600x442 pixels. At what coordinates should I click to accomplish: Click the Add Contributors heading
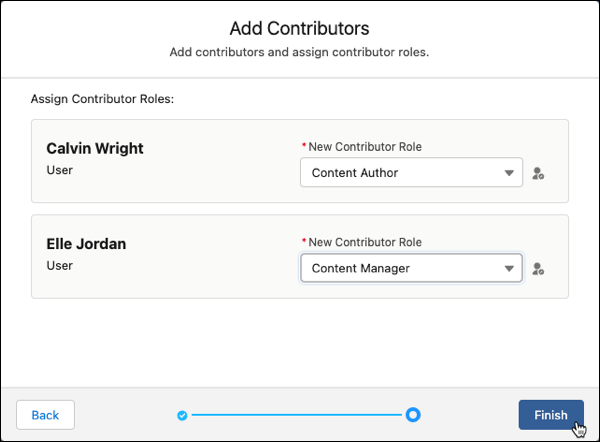300,28
